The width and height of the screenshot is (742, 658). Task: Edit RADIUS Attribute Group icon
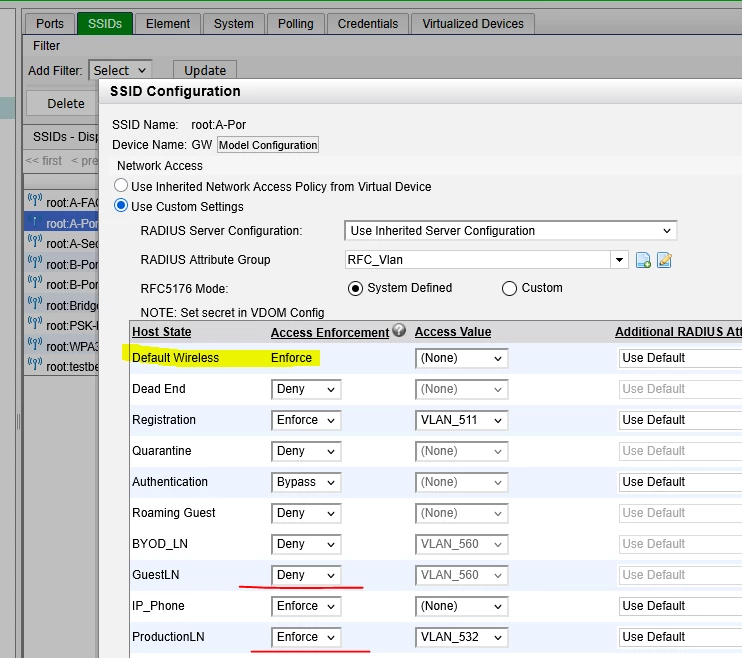coord(664,260)
